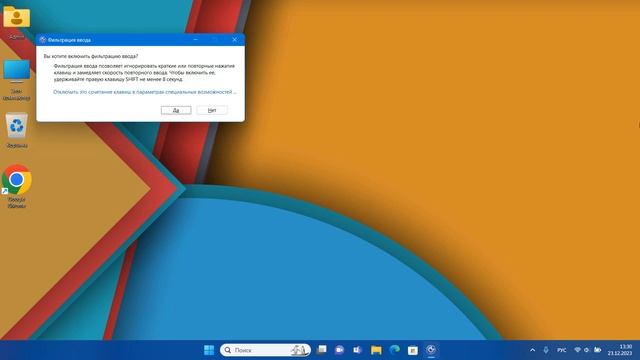
Task: Open Microsoft Store from the taskbar
Action: (413, 350)
